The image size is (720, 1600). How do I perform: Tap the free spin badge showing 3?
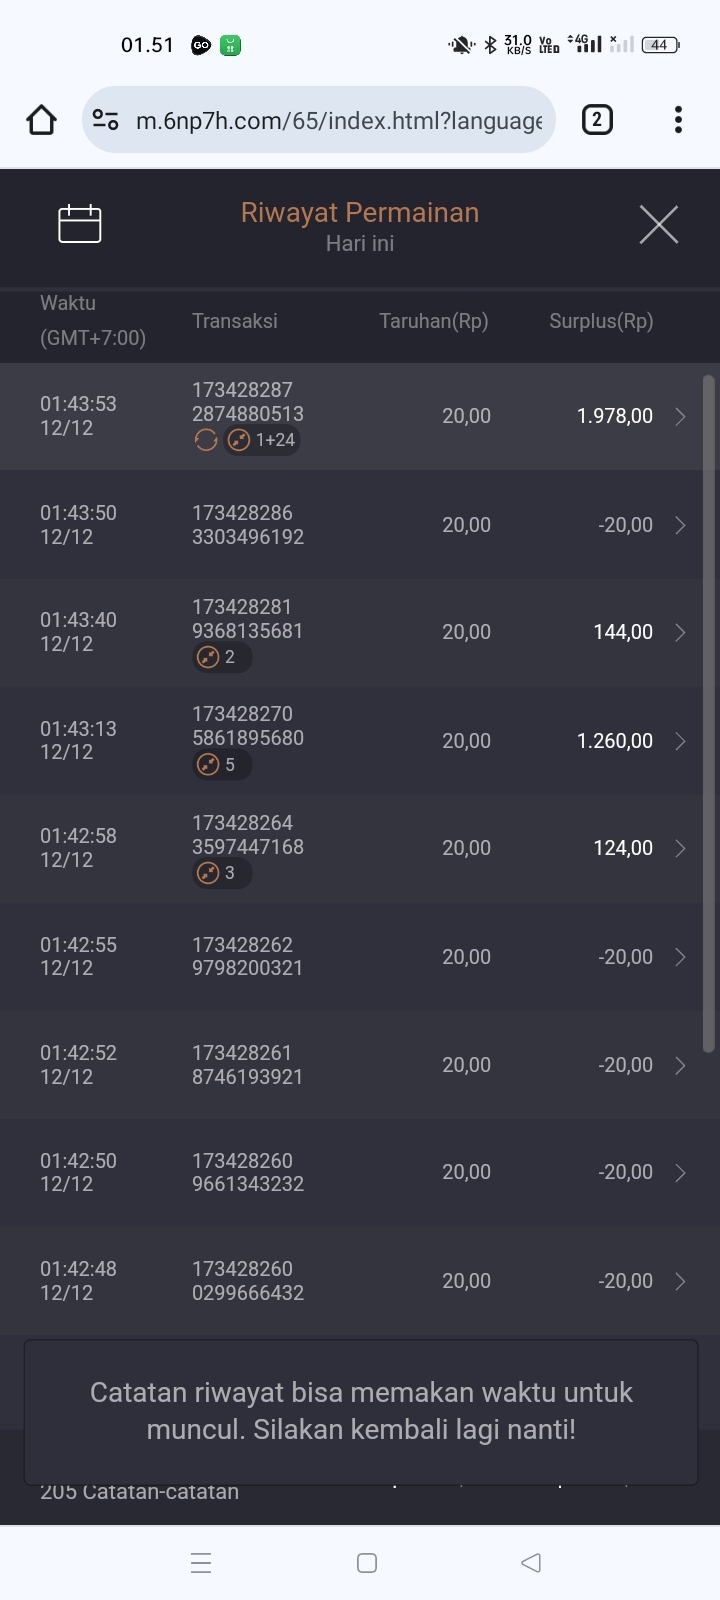[x=221, y=873]
